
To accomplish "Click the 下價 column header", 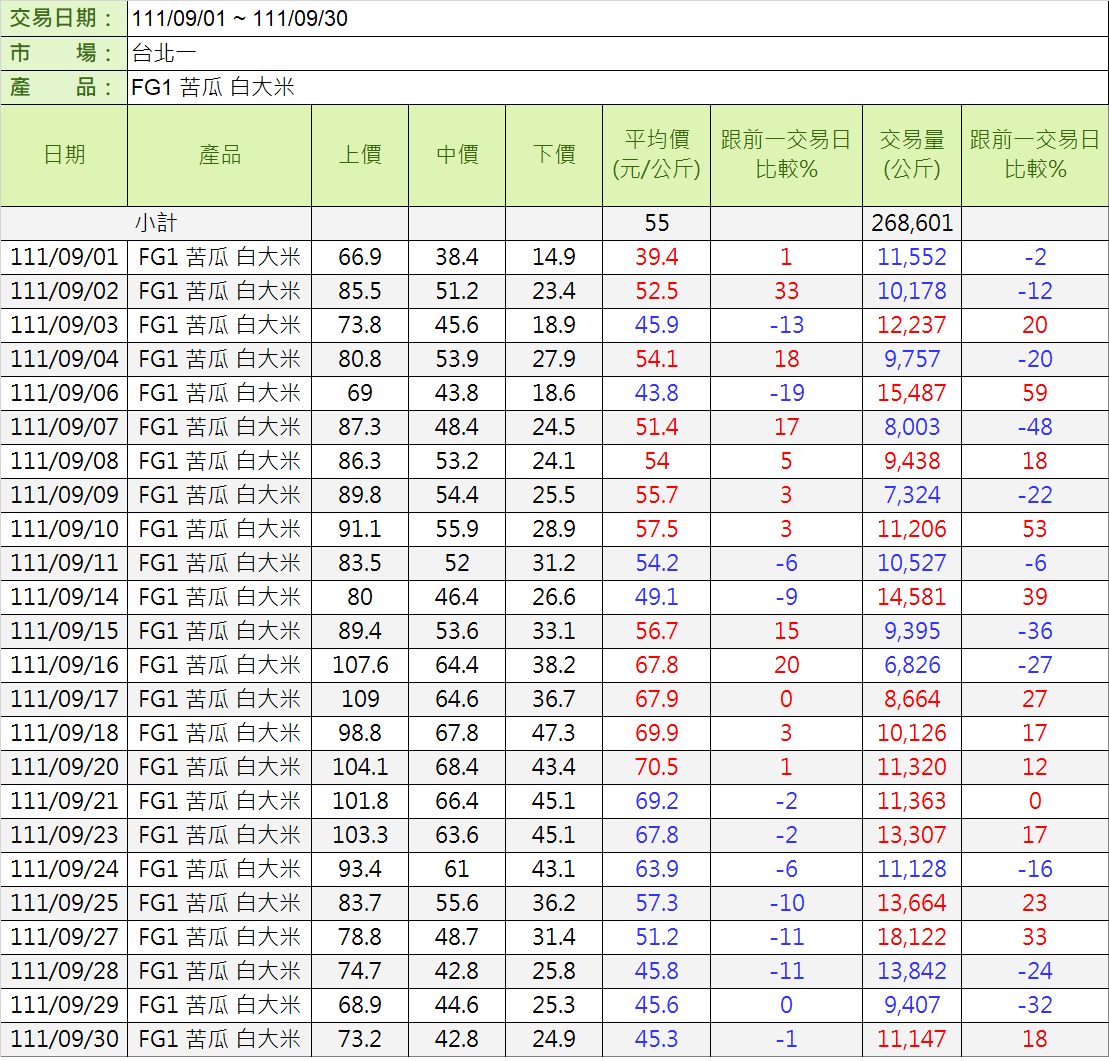I will [554, 155].
